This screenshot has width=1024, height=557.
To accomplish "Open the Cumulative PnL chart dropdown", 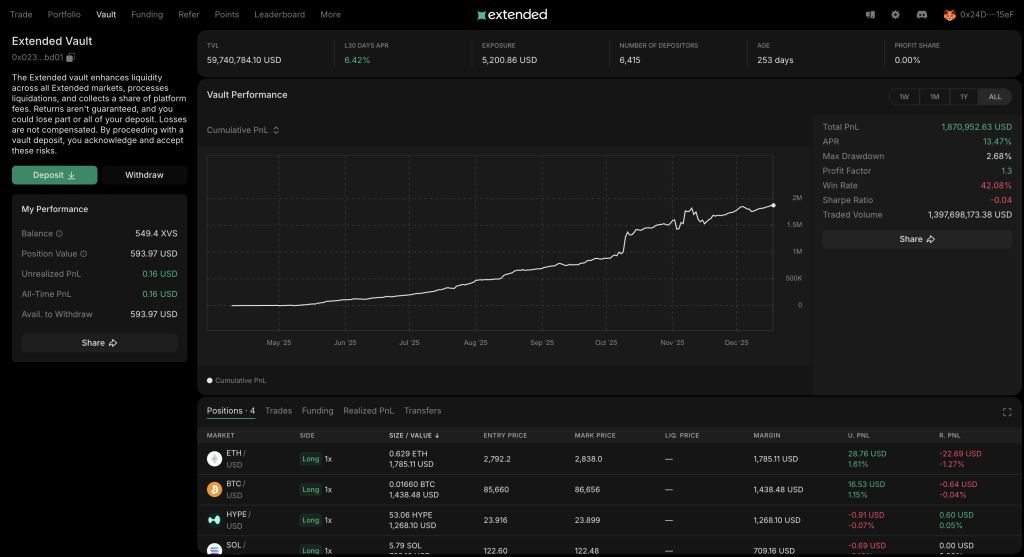I will [243, 130].
